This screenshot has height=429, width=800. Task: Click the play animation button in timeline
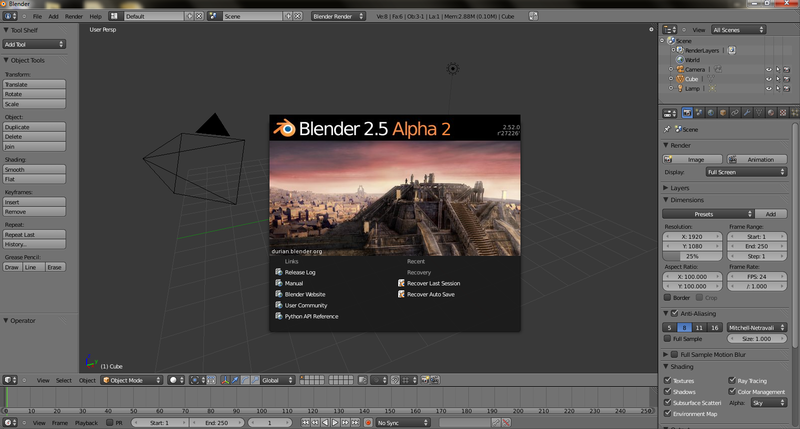[335, 422]
